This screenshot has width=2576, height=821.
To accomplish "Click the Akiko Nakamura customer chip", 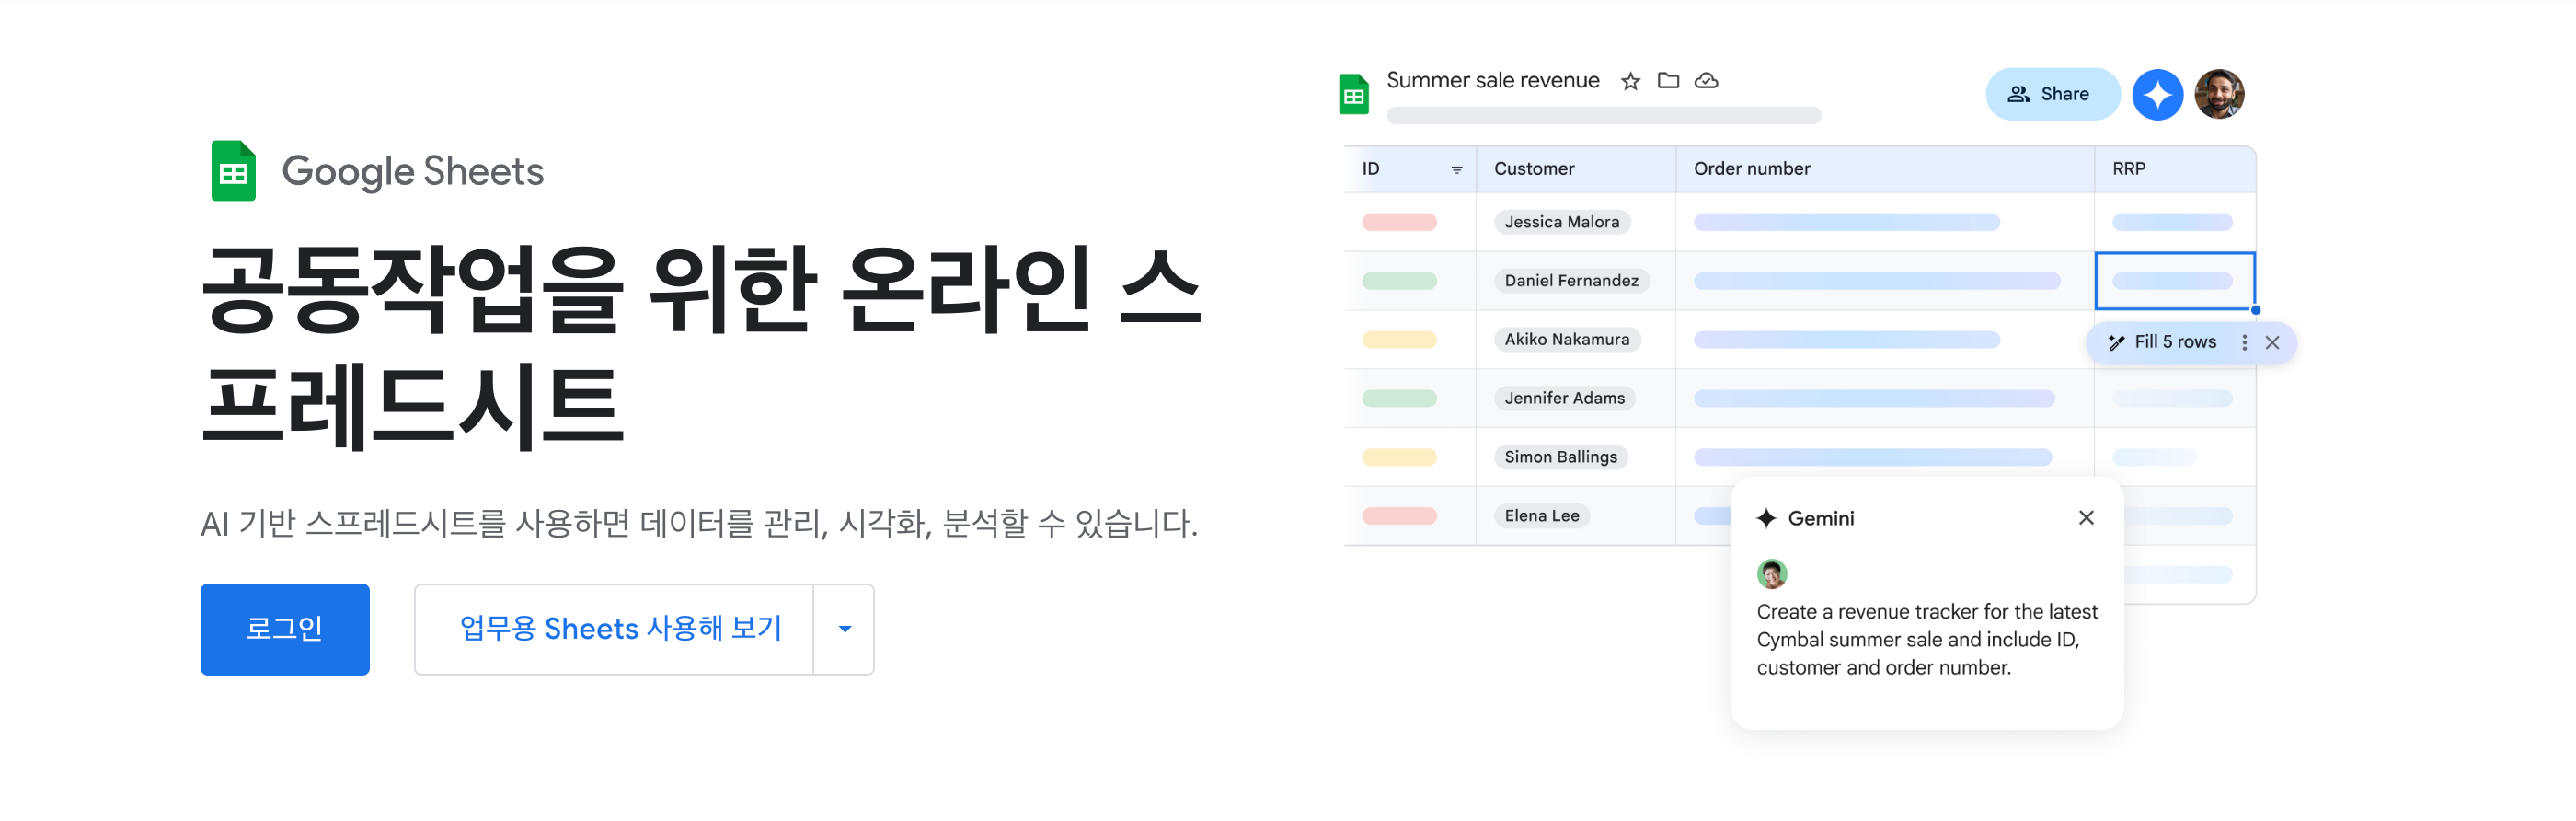I will [1566, 340].
